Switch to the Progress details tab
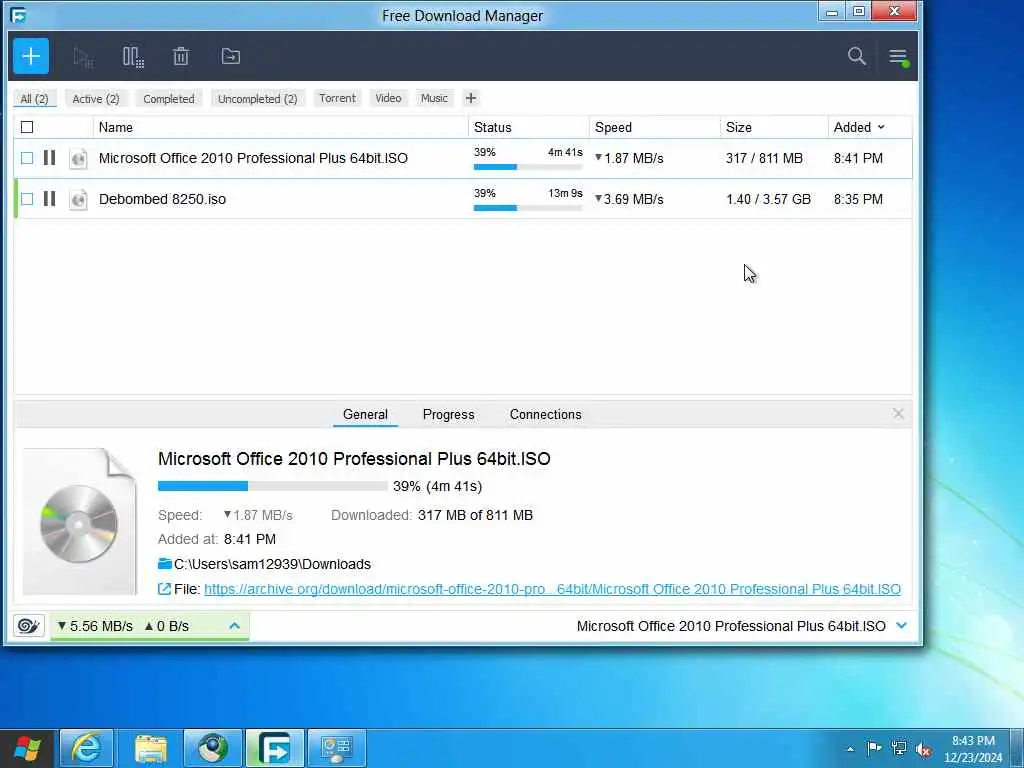This screenshot has width=1024, height=768. point(449,414)
